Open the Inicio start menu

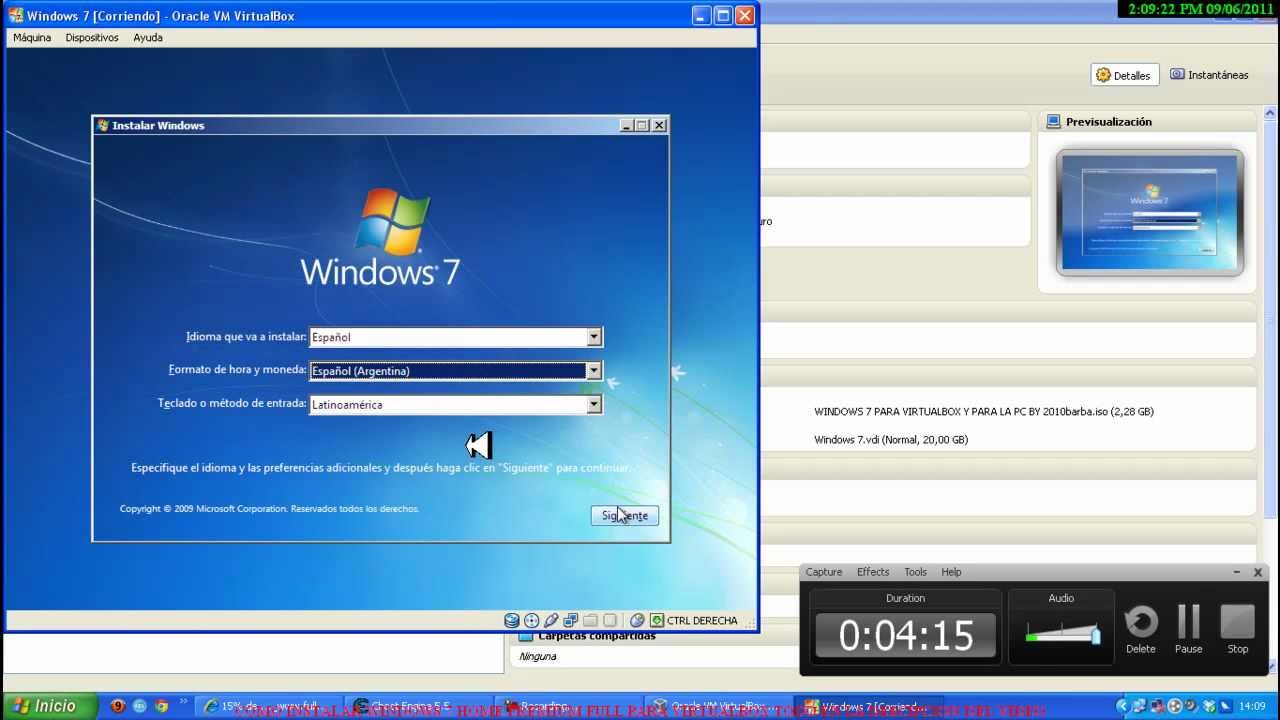point(48,706)
